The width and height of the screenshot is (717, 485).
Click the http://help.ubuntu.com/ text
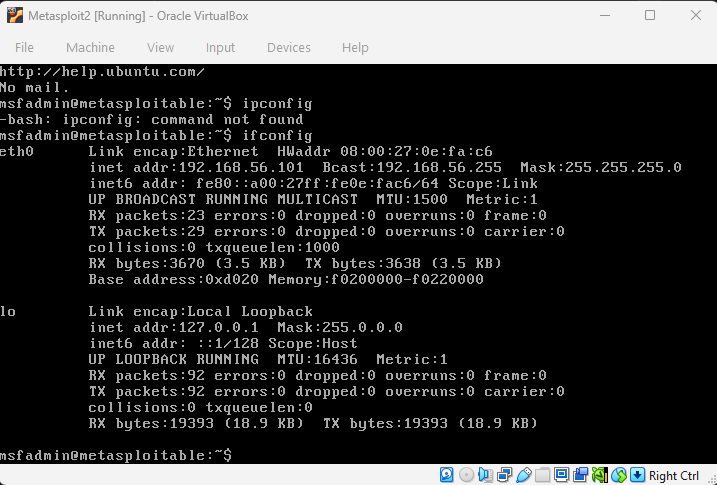tap(102, 72)
